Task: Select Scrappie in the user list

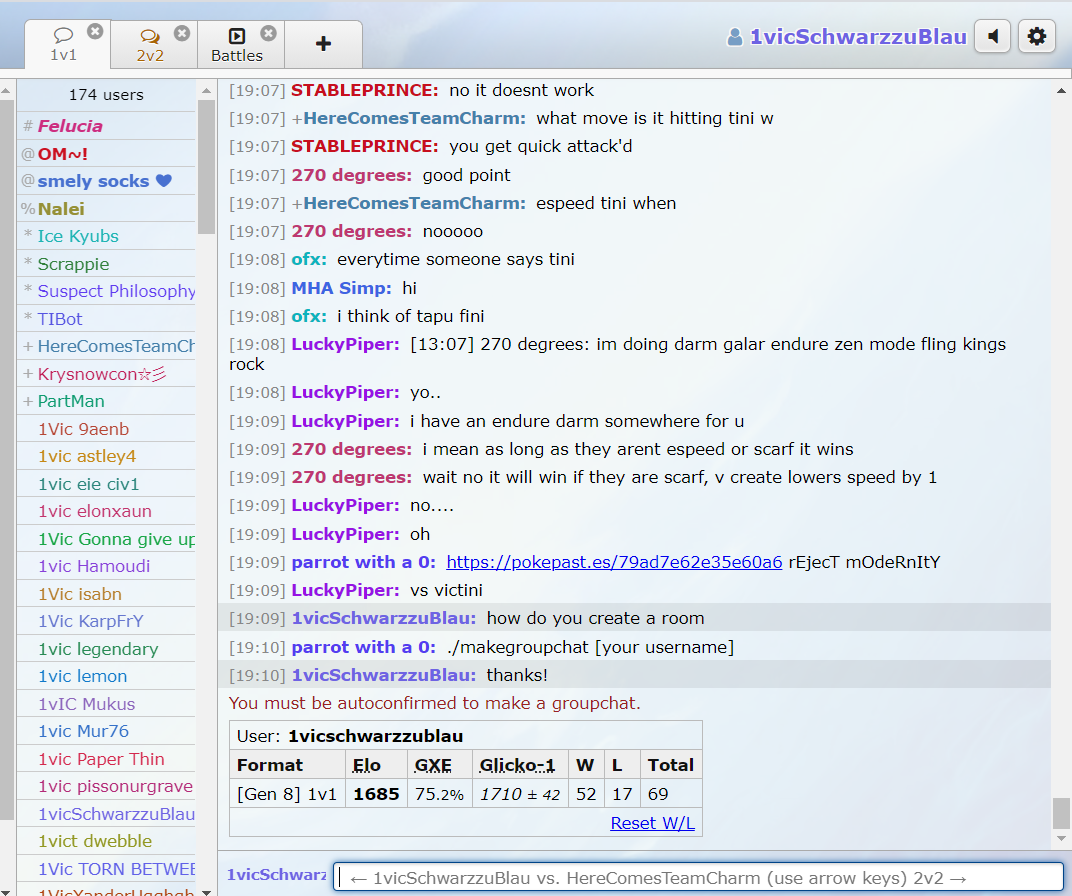Action: (106, 264)
